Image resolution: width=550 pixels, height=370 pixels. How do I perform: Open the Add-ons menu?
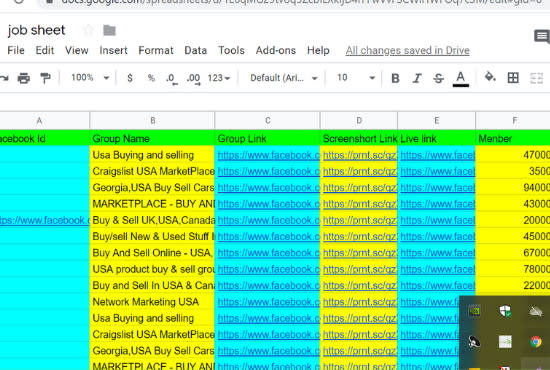tap(276, 51)
